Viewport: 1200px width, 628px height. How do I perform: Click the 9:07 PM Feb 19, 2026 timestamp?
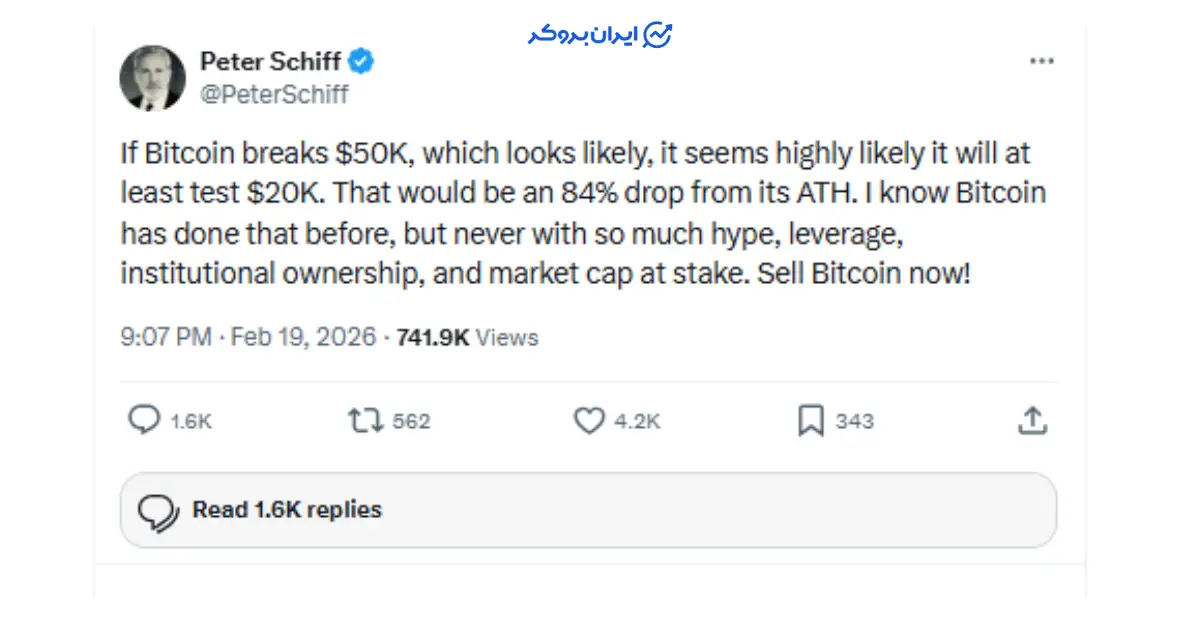tap(248, 337)
